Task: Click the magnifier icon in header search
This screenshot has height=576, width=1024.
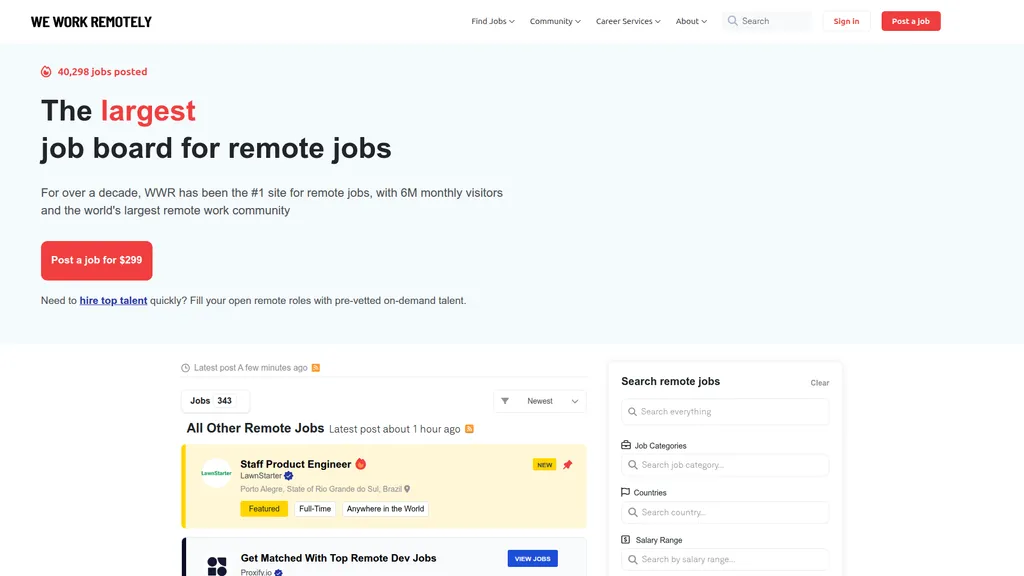Action: 733,21
